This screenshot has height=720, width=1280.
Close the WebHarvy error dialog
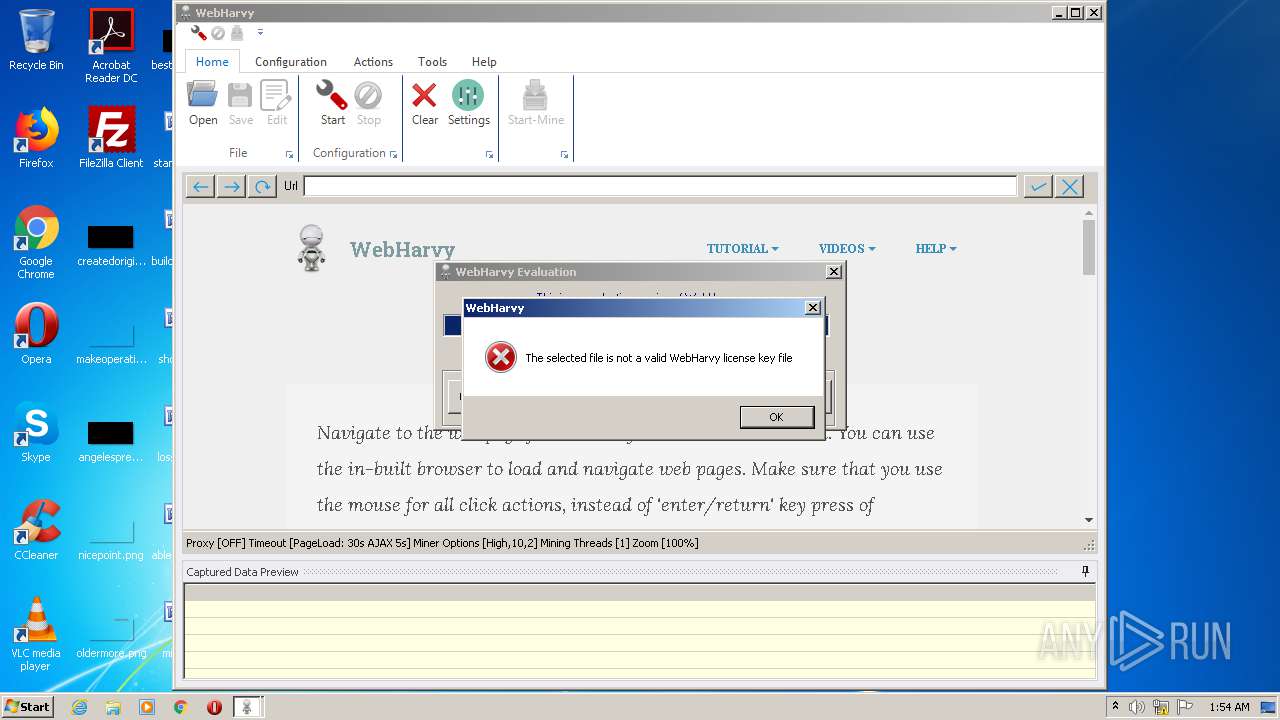pyautogui.click(x=813, y=308)
